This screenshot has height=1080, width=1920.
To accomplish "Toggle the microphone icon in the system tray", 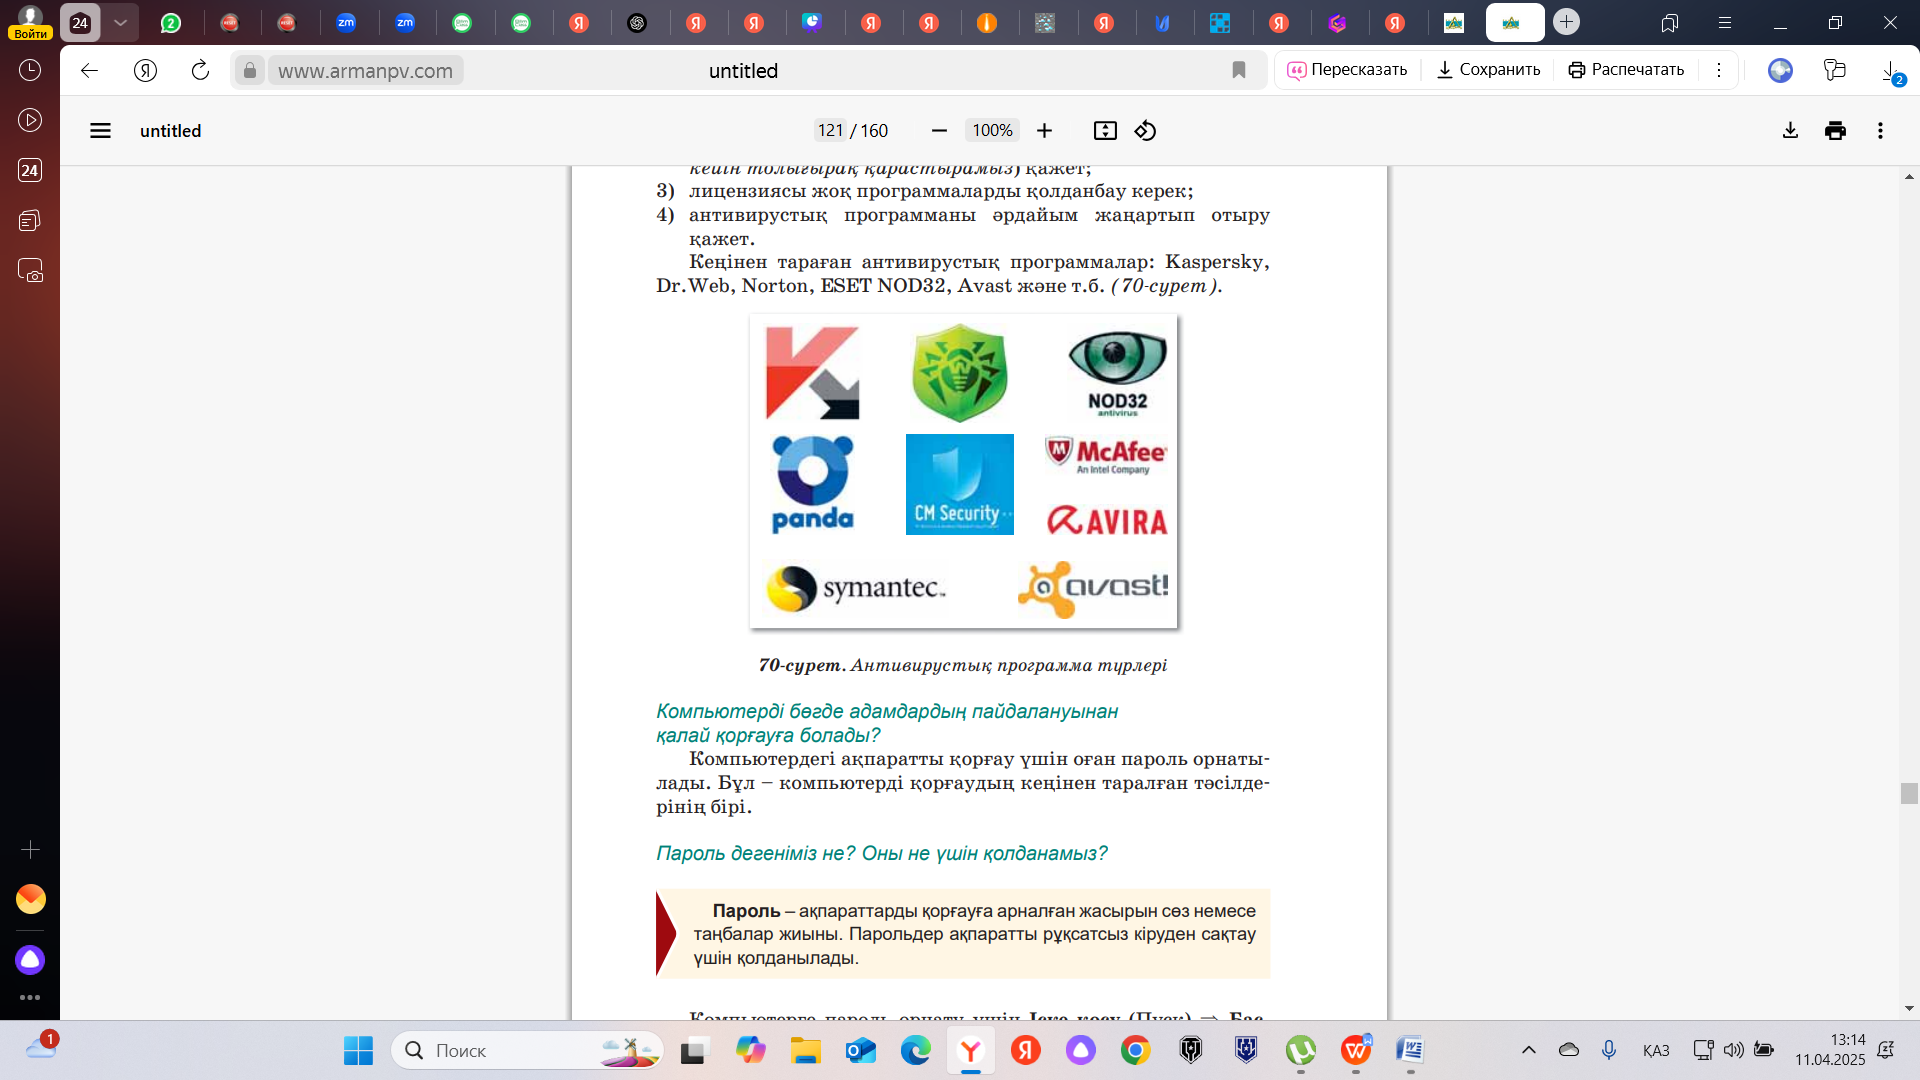I will point(1608,1050).
